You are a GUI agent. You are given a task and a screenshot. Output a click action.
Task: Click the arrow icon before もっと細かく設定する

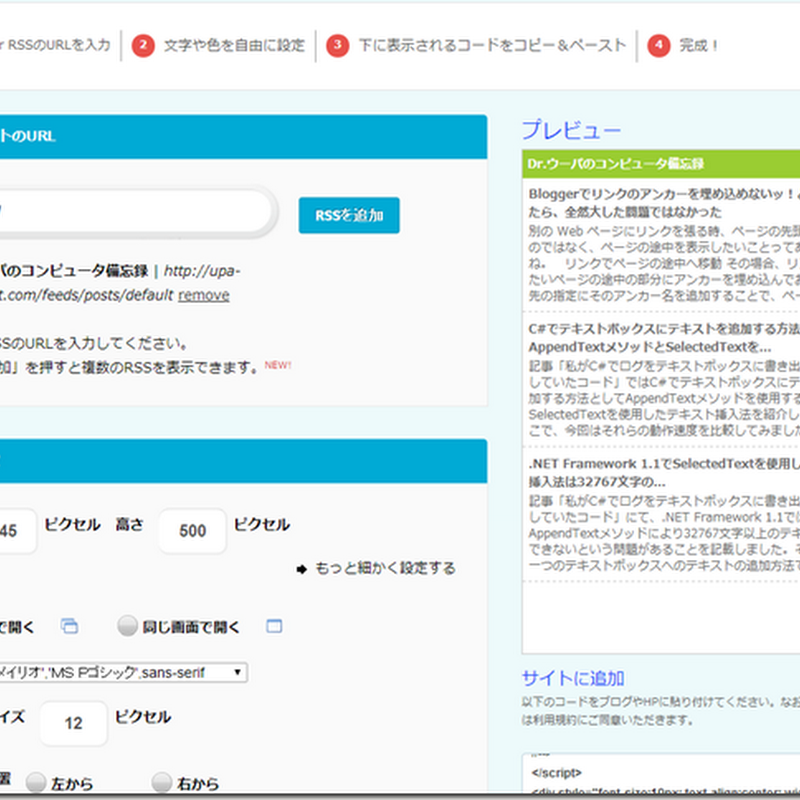click(x=302, y=569)
